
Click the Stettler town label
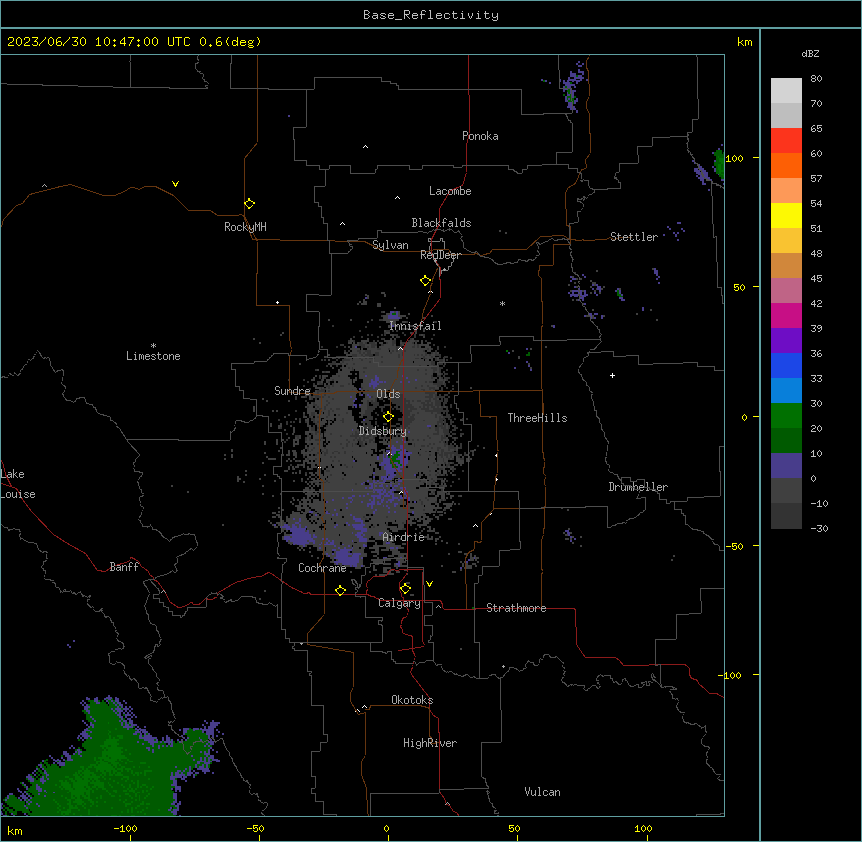(x=634, y=237)
